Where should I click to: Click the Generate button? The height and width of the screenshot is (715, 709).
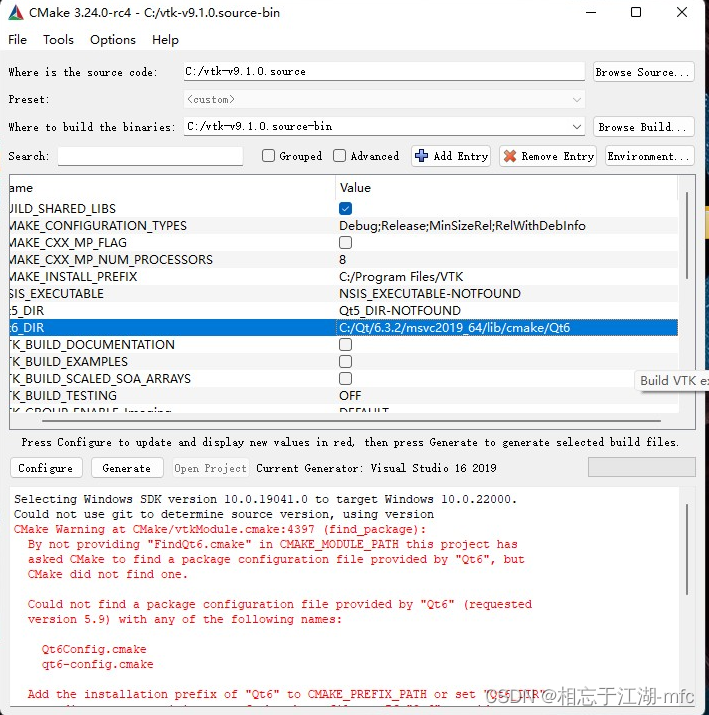click(127, 468)
